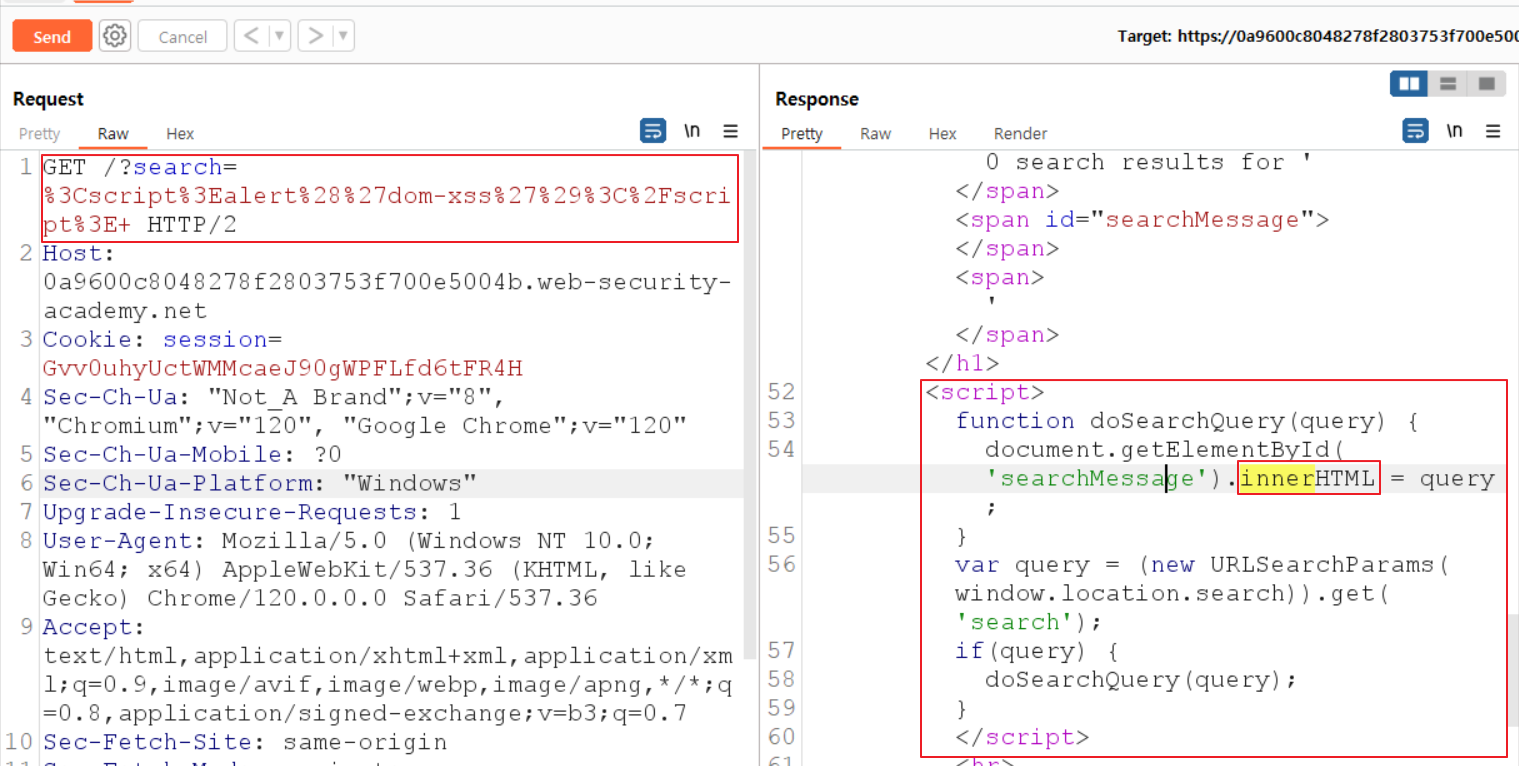Switch to the Response Render tab

tap(1020, 134)
